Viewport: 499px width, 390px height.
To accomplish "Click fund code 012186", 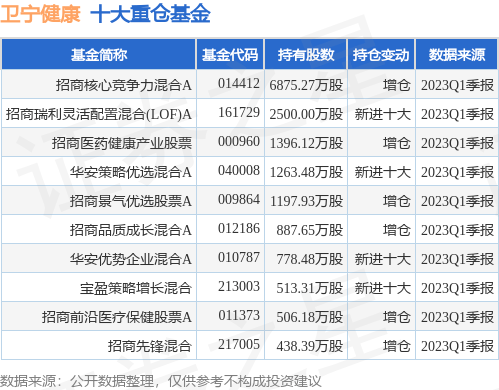I will click(239, 229).
